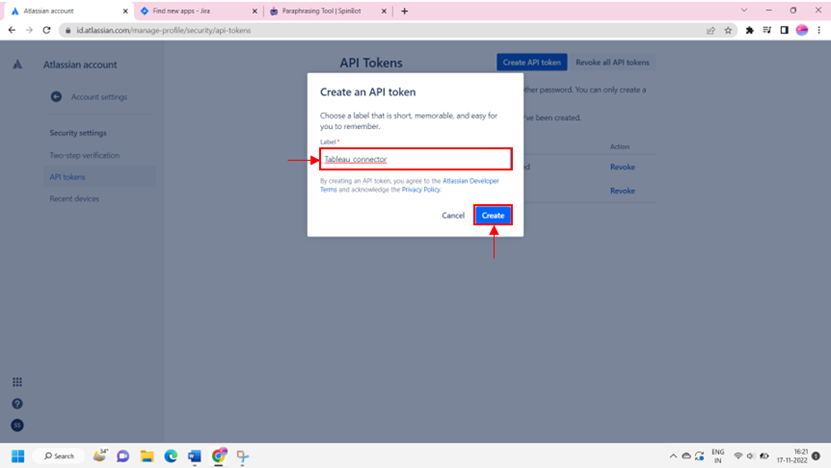Screen dimensions: 831x468
Task: Close the Find new apps - Jira tab
Action: 254,11
